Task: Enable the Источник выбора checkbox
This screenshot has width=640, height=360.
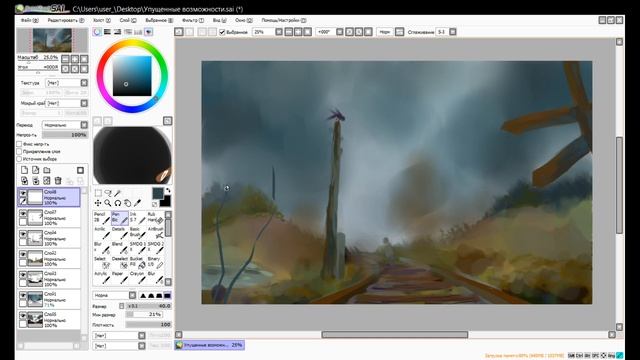Action: pyautogui.click(x=19, y=159)
